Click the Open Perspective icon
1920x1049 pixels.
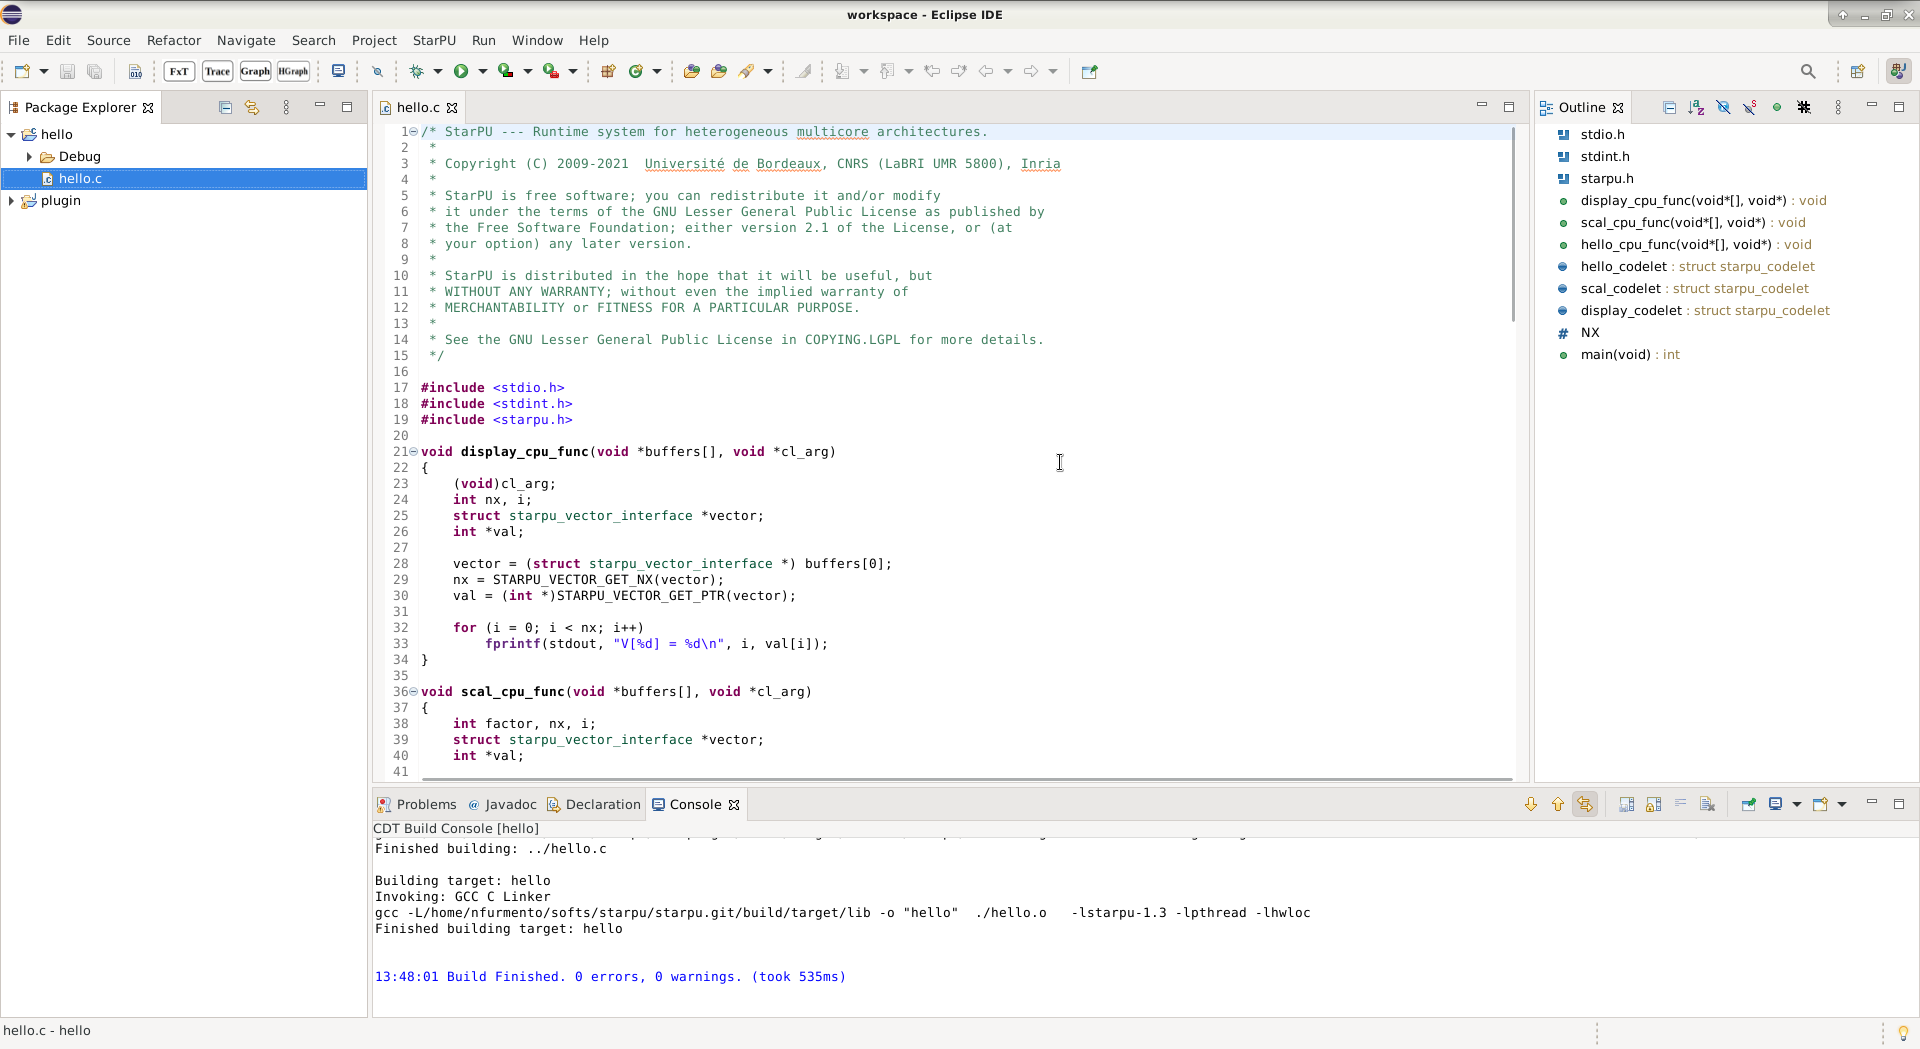pos(1858,71)
